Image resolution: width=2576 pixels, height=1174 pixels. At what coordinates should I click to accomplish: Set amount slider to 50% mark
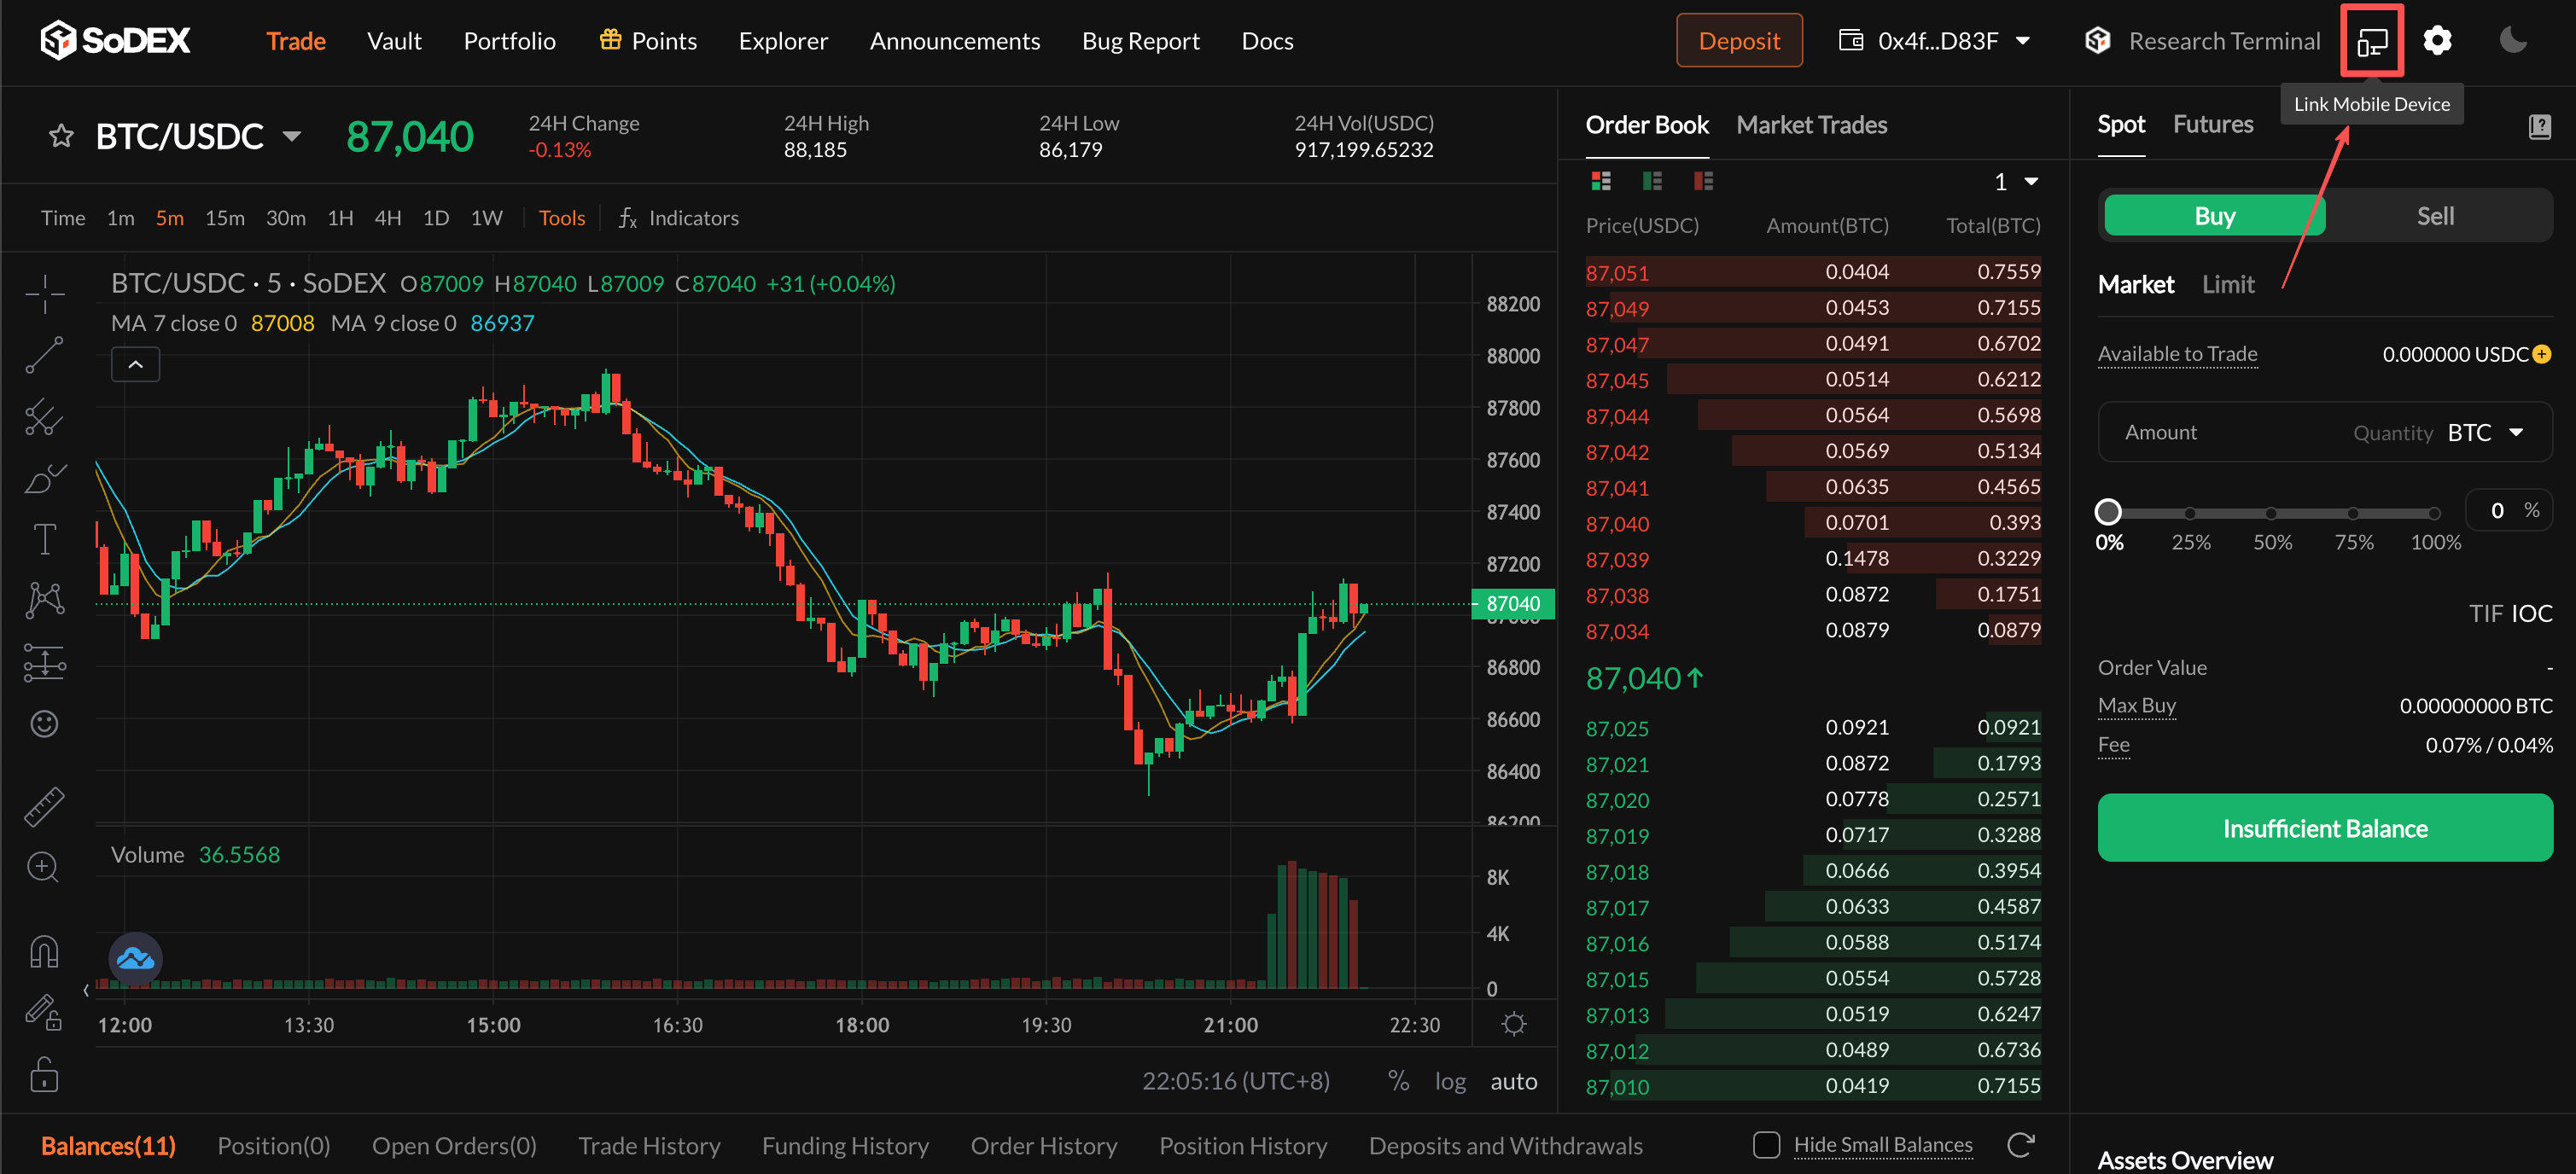point(2271,513)
